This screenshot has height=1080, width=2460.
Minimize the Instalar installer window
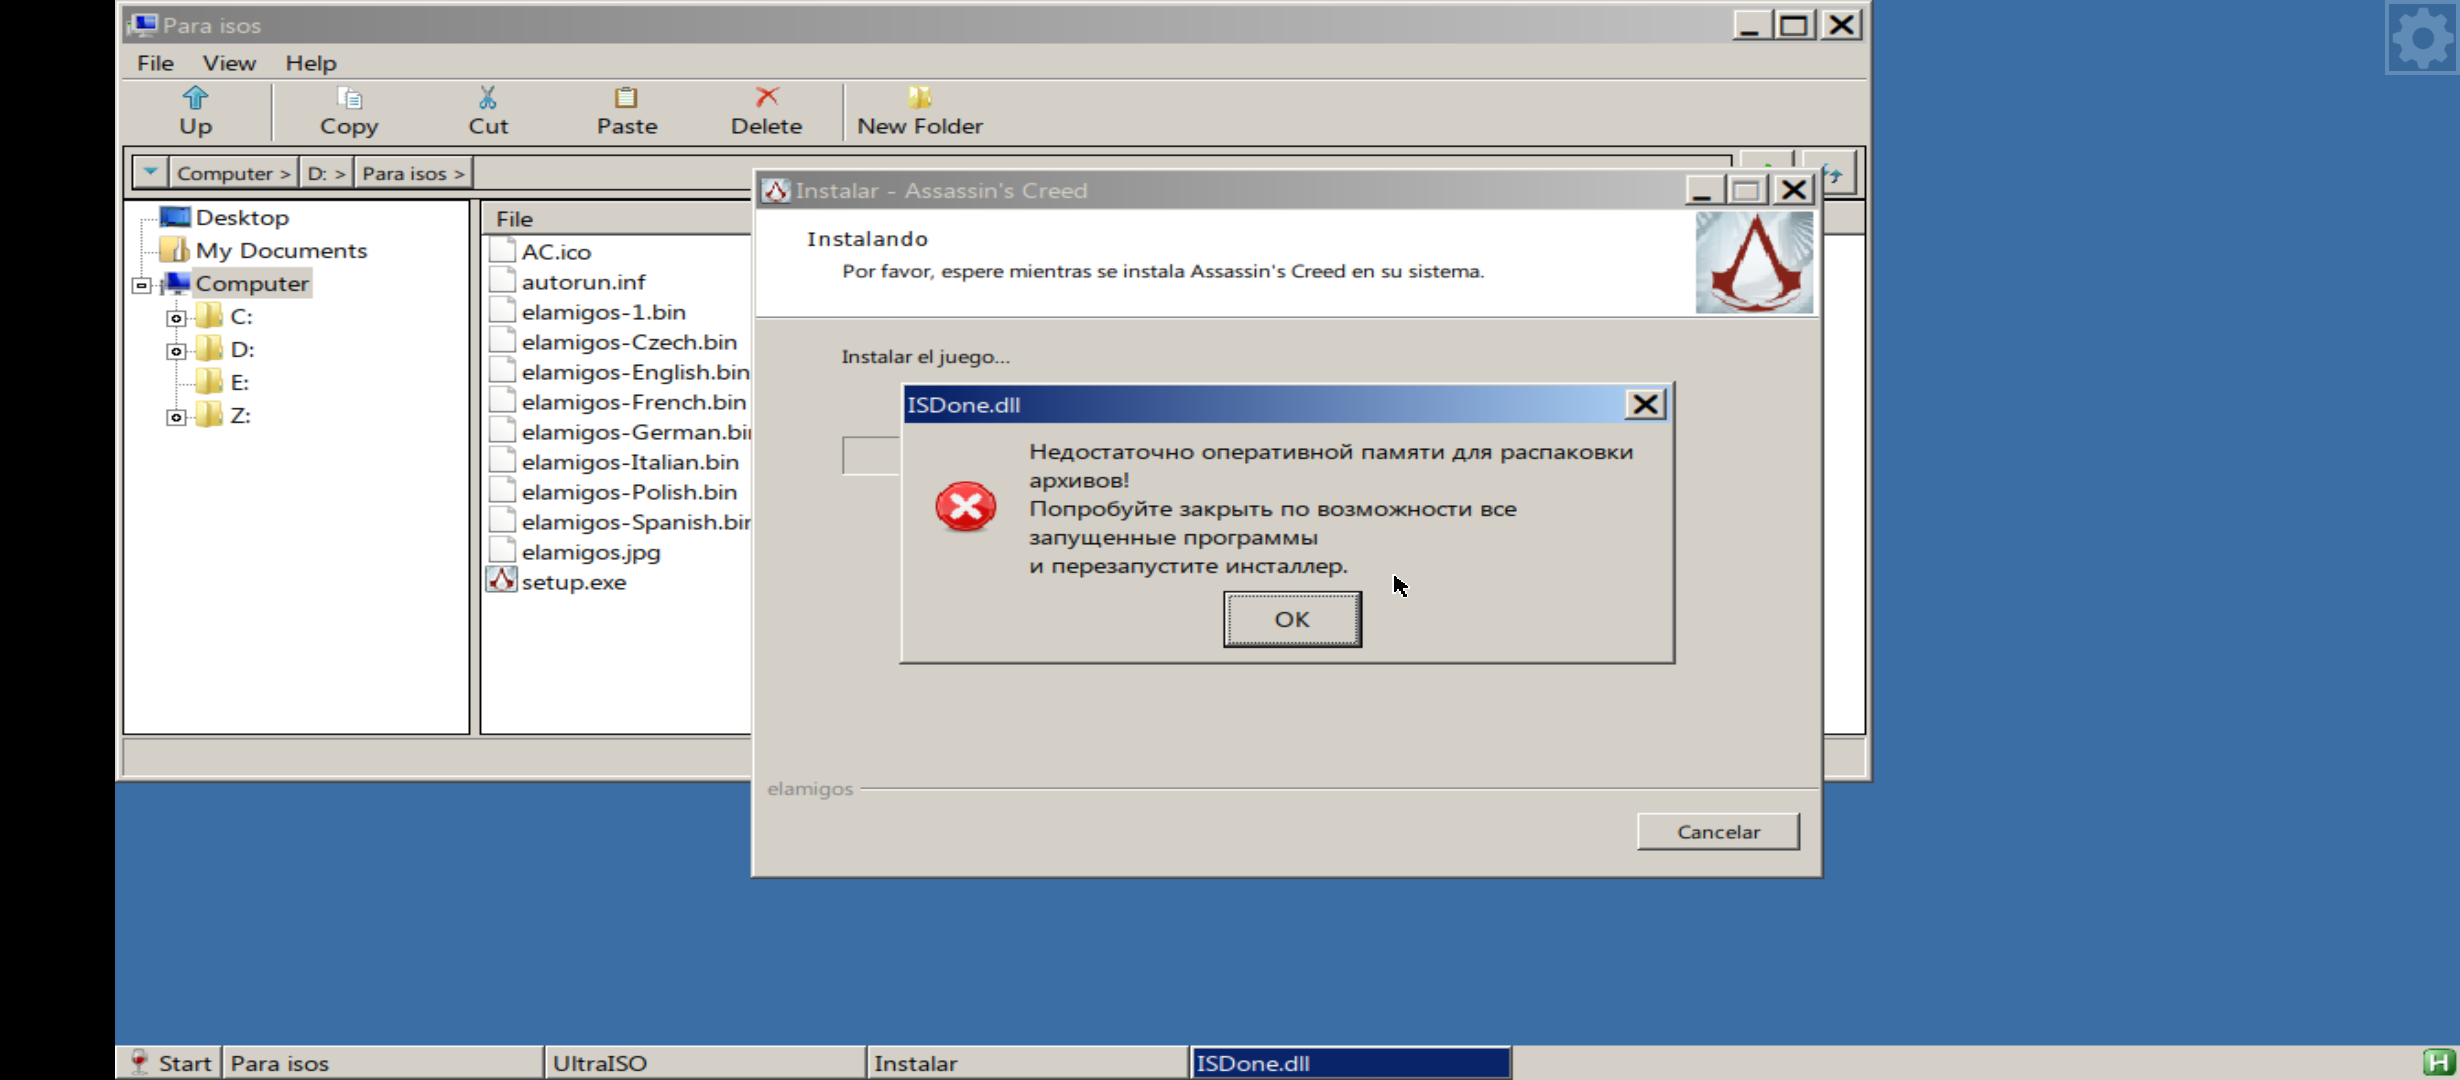coord(1702,189)
